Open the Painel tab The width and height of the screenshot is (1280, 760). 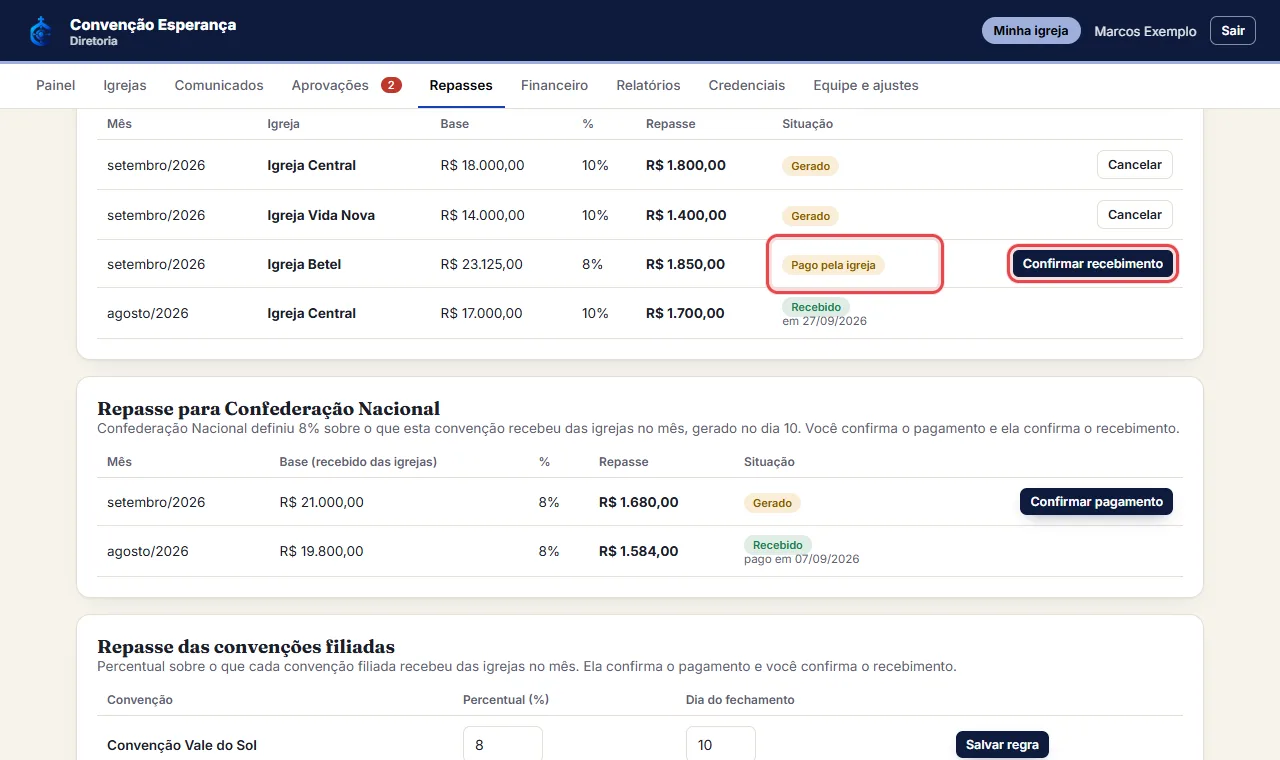tap(56, 85)
